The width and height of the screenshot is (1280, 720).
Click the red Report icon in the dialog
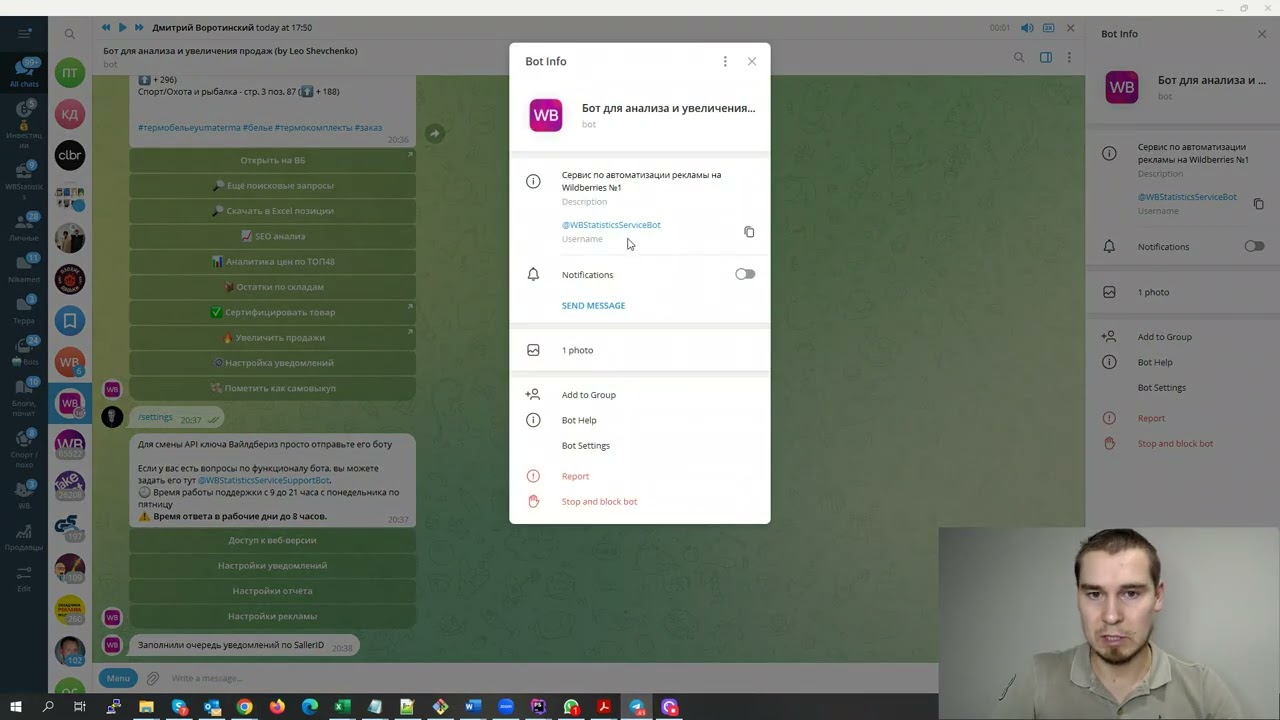point(533,476)
